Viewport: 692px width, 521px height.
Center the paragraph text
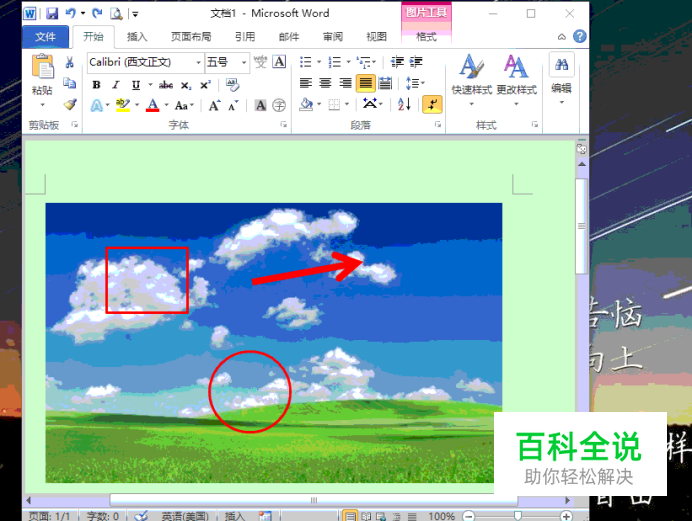[x=325, y=83]
